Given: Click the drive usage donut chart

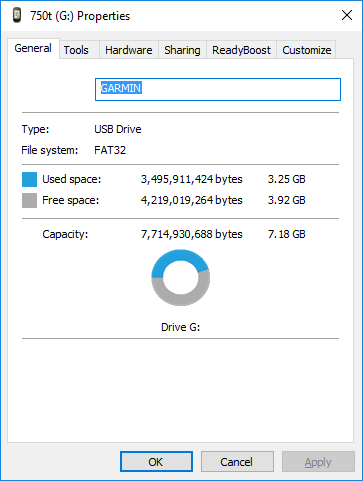Looking at the screenshot, I should pos(180,277).
